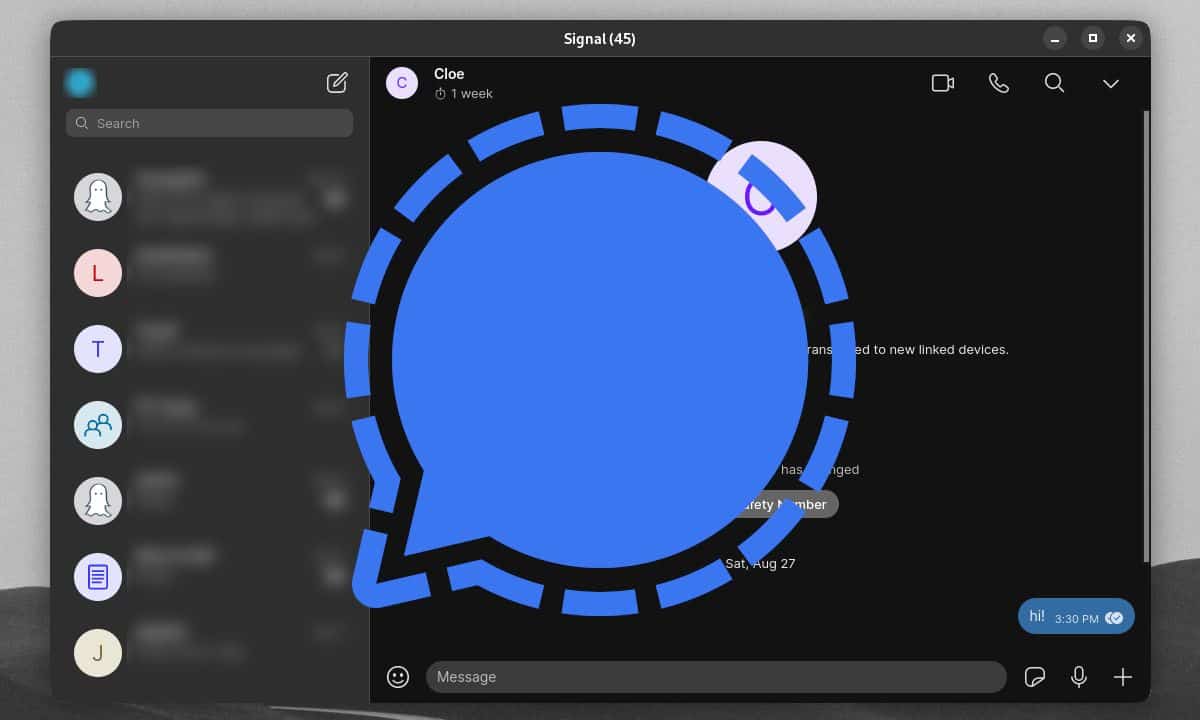Image resolution: width=1200 pixels, height=720 pixels.
Task: Compose a new message with pencil icon
Action: pyautogui.click(x=337, y=83)
